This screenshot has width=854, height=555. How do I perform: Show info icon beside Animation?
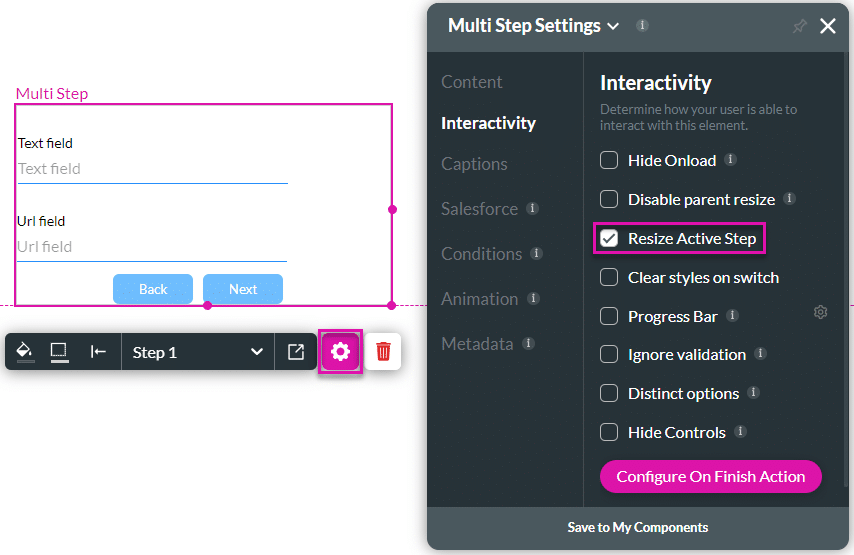coord(533,298)
